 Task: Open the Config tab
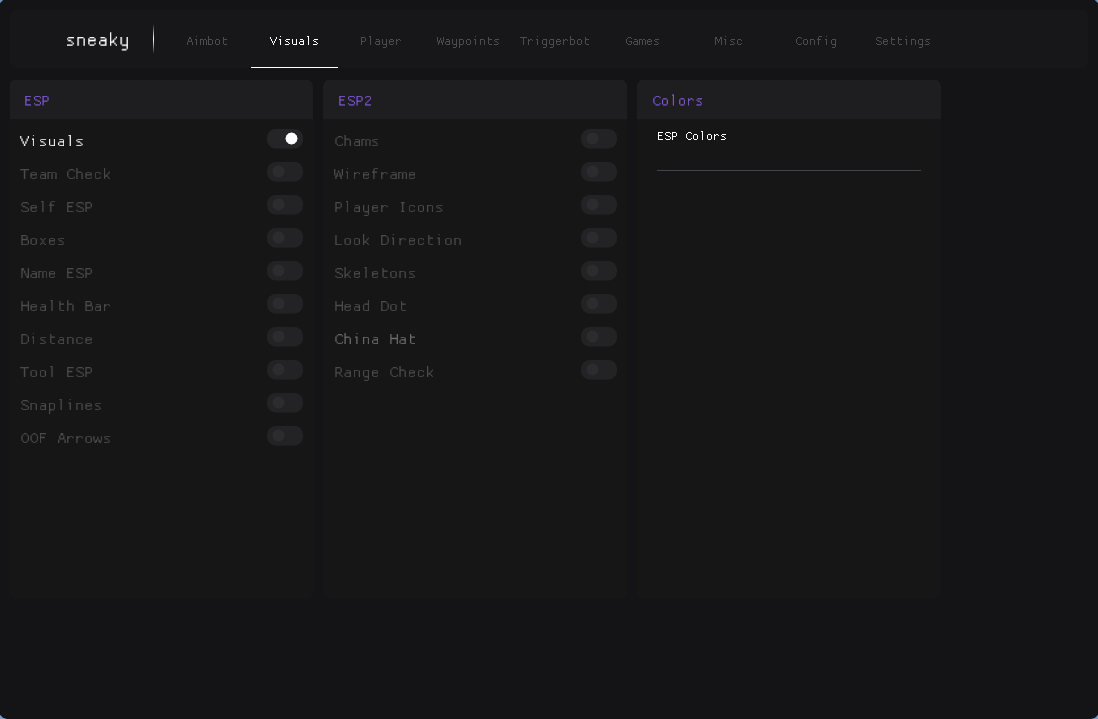[816, 41]
